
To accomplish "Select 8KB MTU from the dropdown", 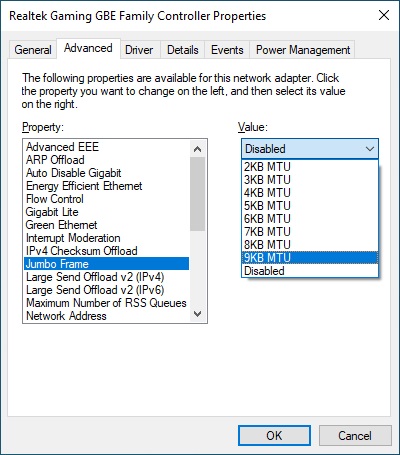I will (x=310, y=245).
